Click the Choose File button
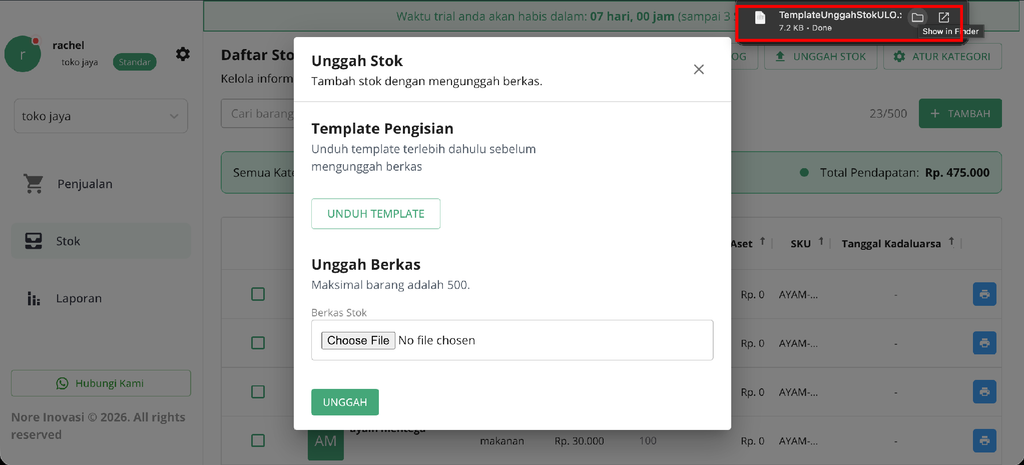The width and height of the screenshot is (1024, 465). [358, 340]
